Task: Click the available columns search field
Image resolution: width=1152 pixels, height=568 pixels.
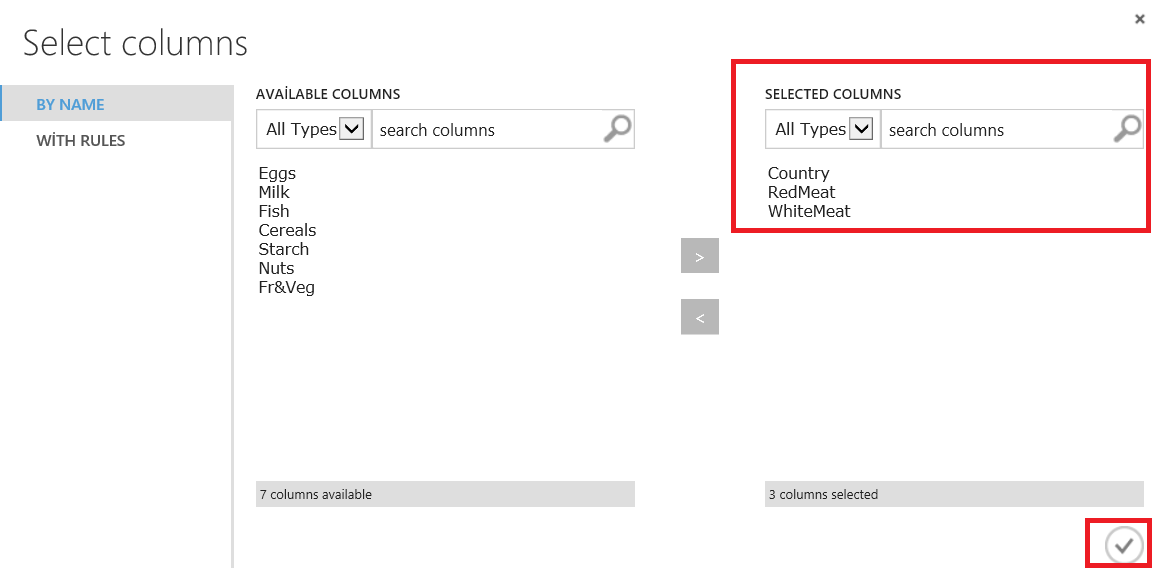Action: [485, 130]
